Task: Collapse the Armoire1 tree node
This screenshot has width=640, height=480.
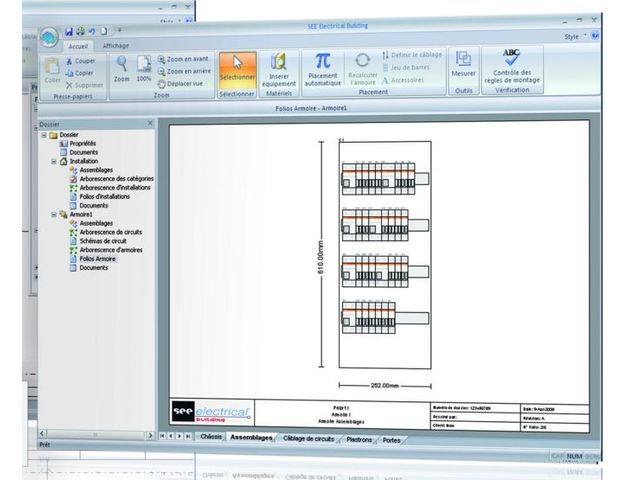Action: coord(53,214)
